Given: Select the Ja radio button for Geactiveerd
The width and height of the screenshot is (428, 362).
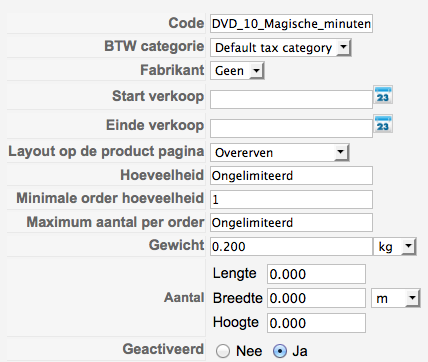Looking at the screenshot, I should (x=280, y=351).
